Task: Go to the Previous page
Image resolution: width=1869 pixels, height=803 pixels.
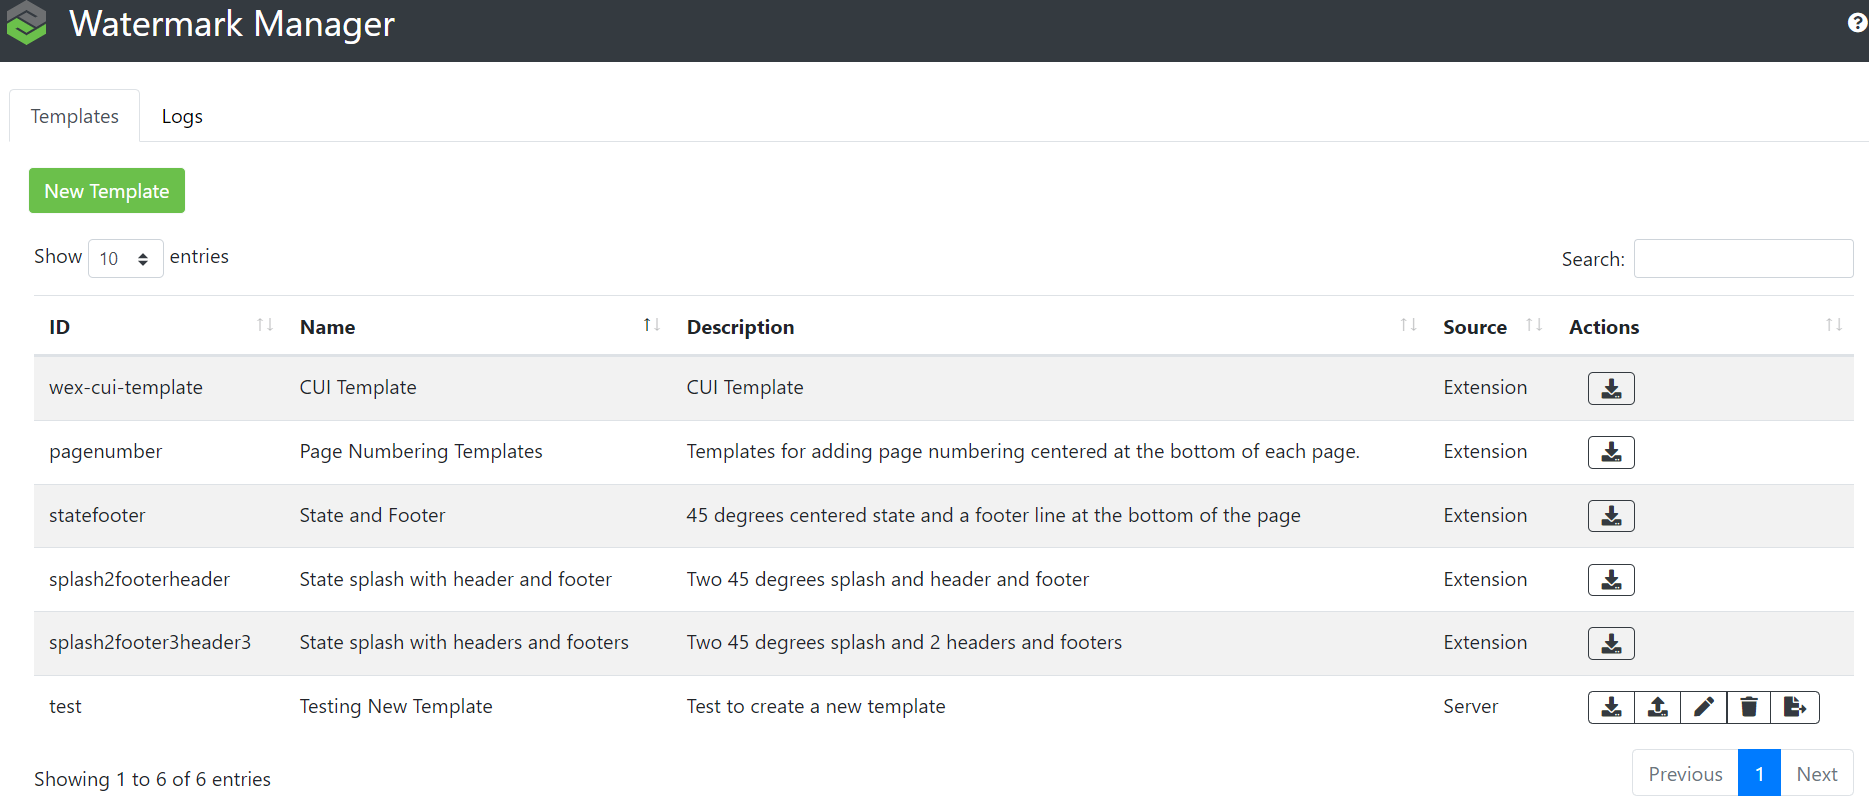Action: point(1685,774)
